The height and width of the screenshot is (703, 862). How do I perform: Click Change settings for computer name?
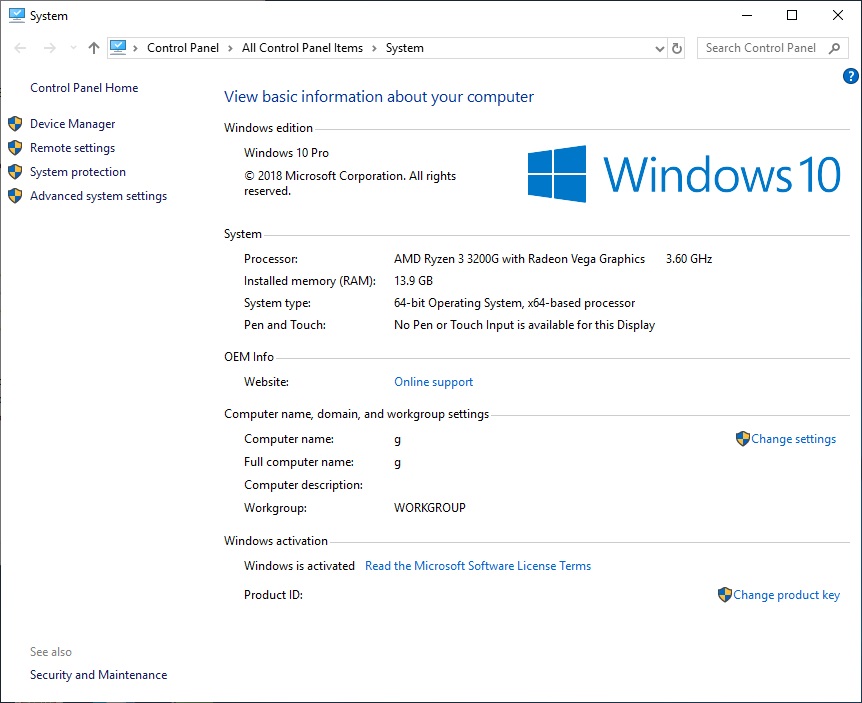[x=793, y=439]
